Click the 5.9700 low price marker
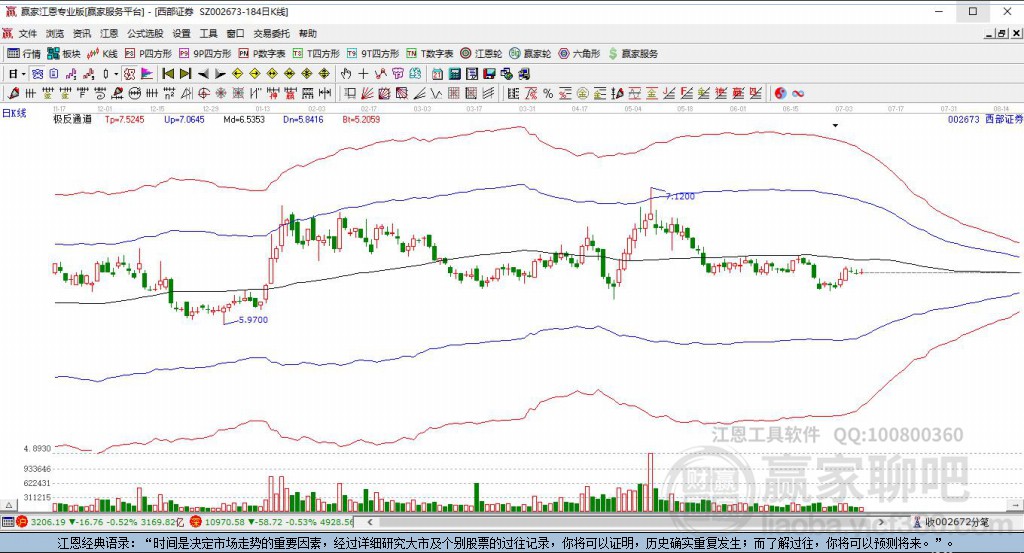The width and height of the screenshot is (1024, 553). pyautogui.click(x=253, y=320)
